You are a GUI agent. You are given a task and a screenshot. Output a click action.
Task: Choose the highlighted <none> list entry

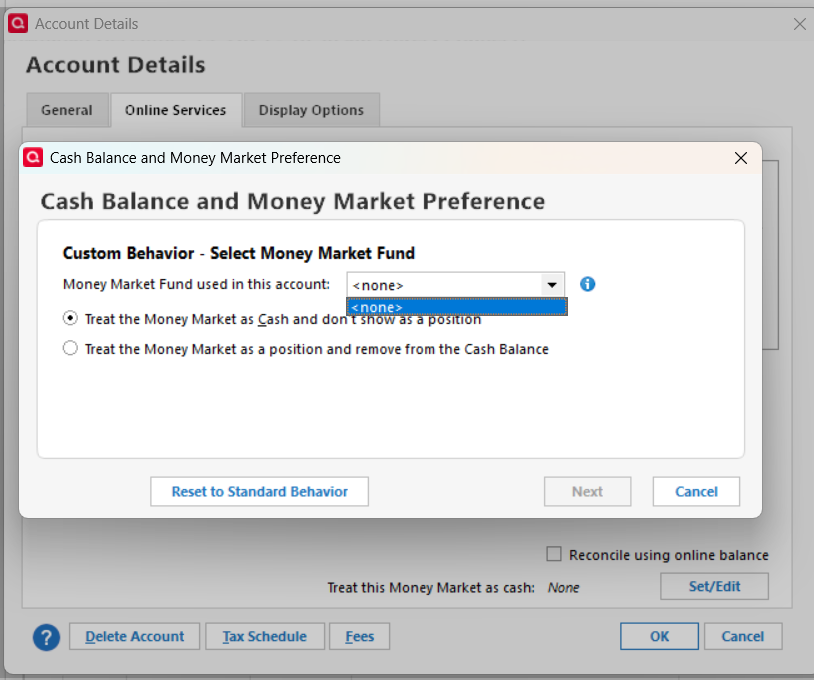[457, 307]
